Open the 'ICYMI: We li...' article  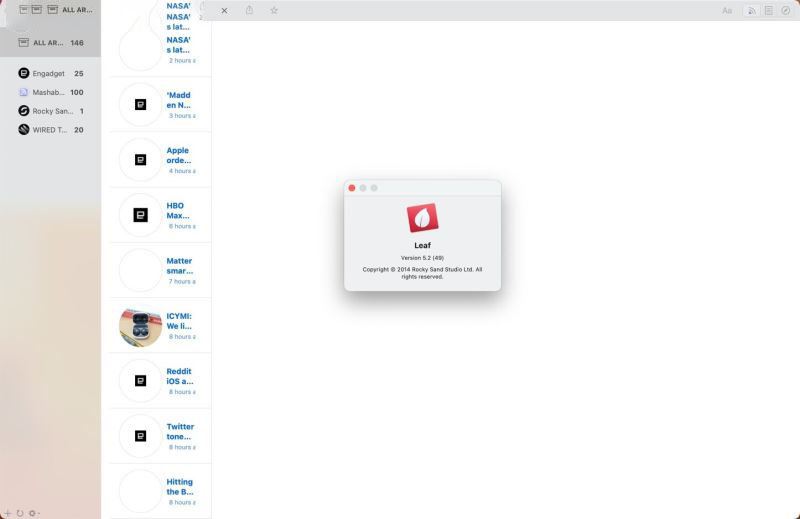coord(160,326)
